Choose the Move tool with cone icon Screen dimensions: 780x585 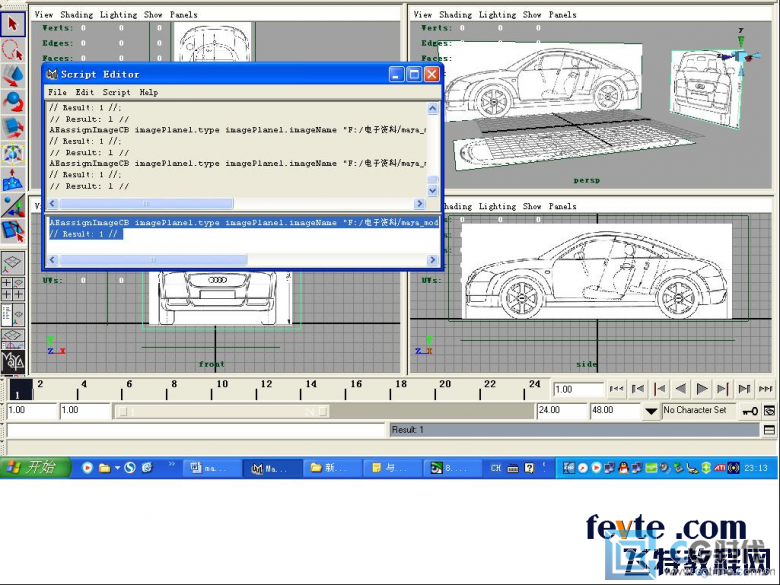click(x=13, y=76)
